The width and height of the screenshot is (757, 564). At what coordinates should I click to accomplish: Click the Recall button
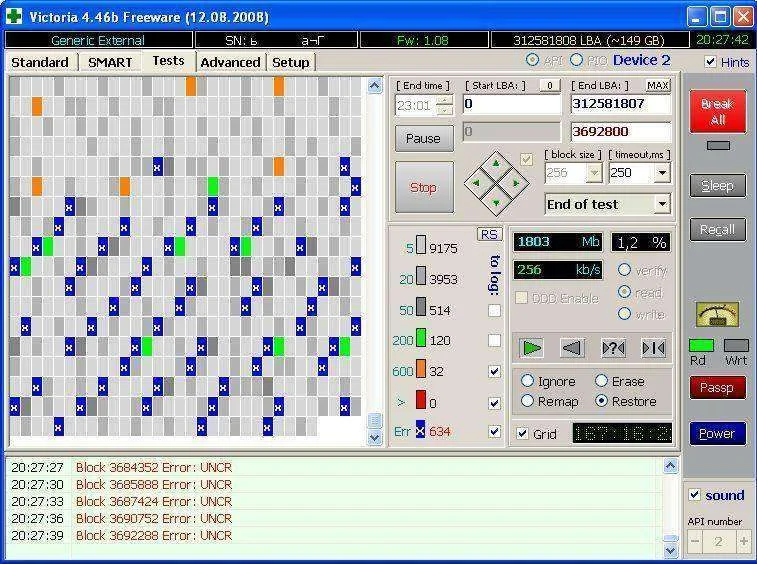pyautogui.click(x=717, y=229)
